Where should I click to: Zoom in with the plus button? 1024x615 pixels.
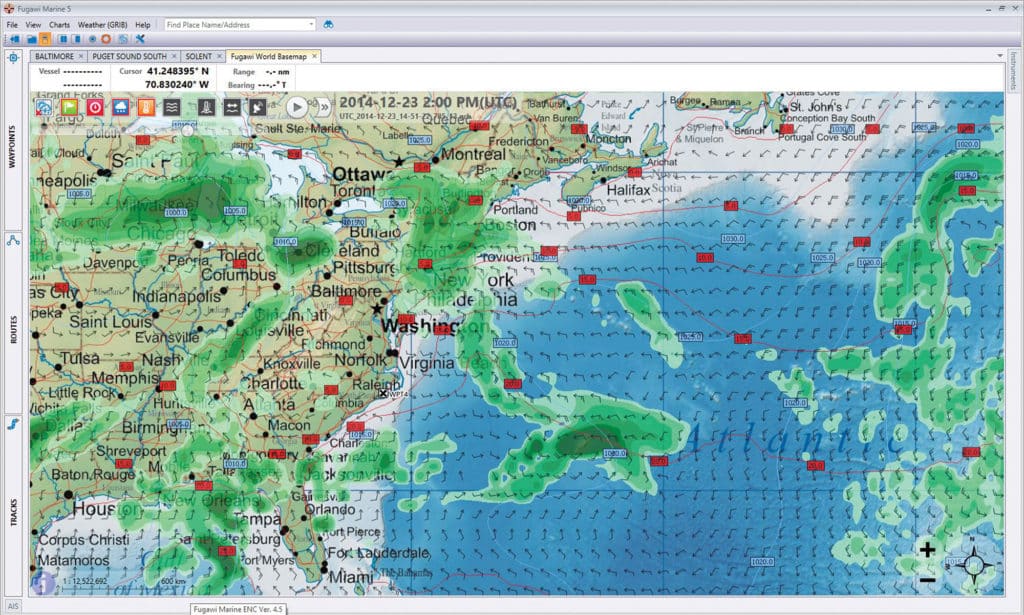click(x=927, y=550)
